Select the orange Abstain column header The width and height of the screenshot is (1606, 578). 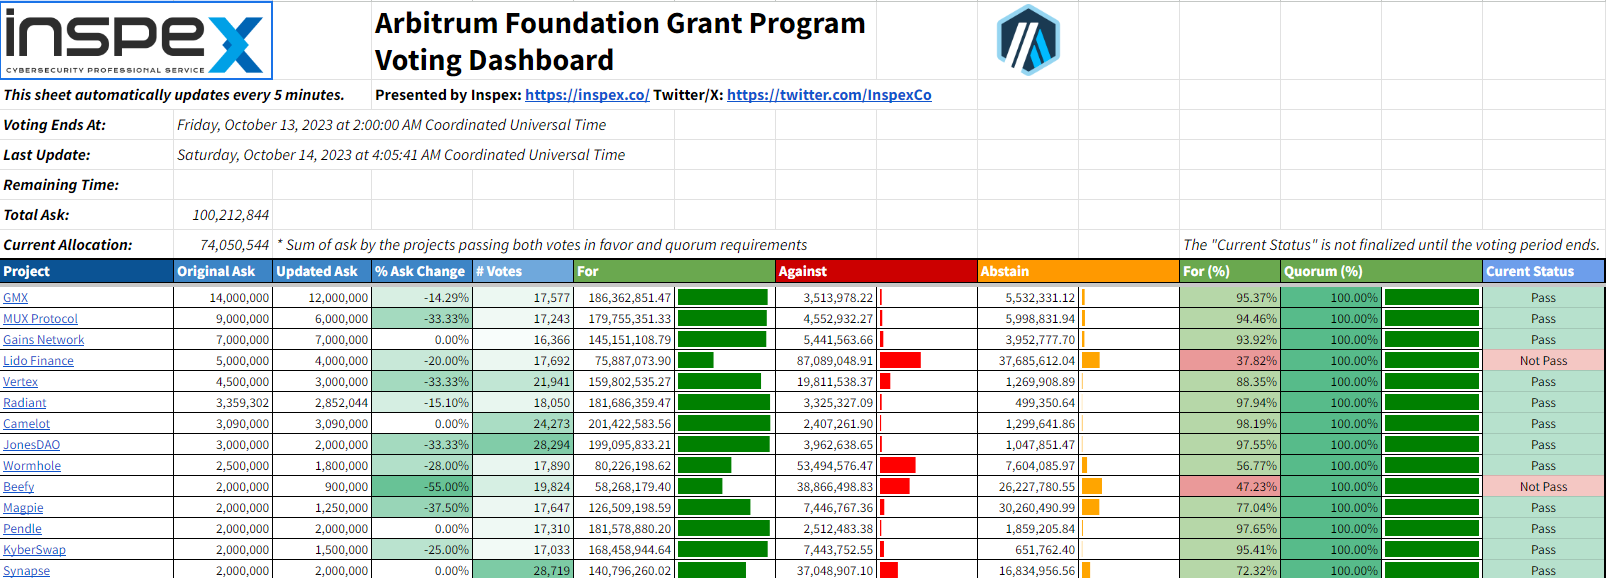coord(1079,271)
